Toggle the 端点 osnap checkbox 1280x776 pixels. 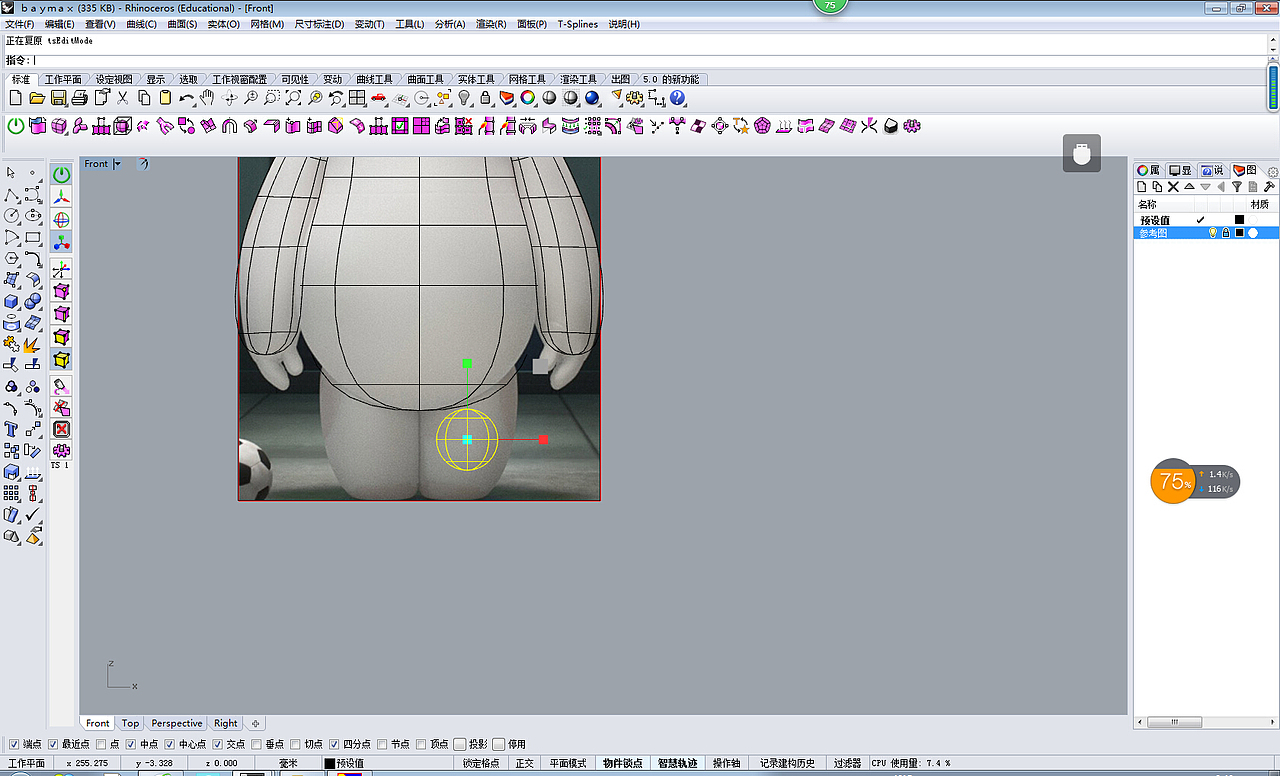[14, 744]
